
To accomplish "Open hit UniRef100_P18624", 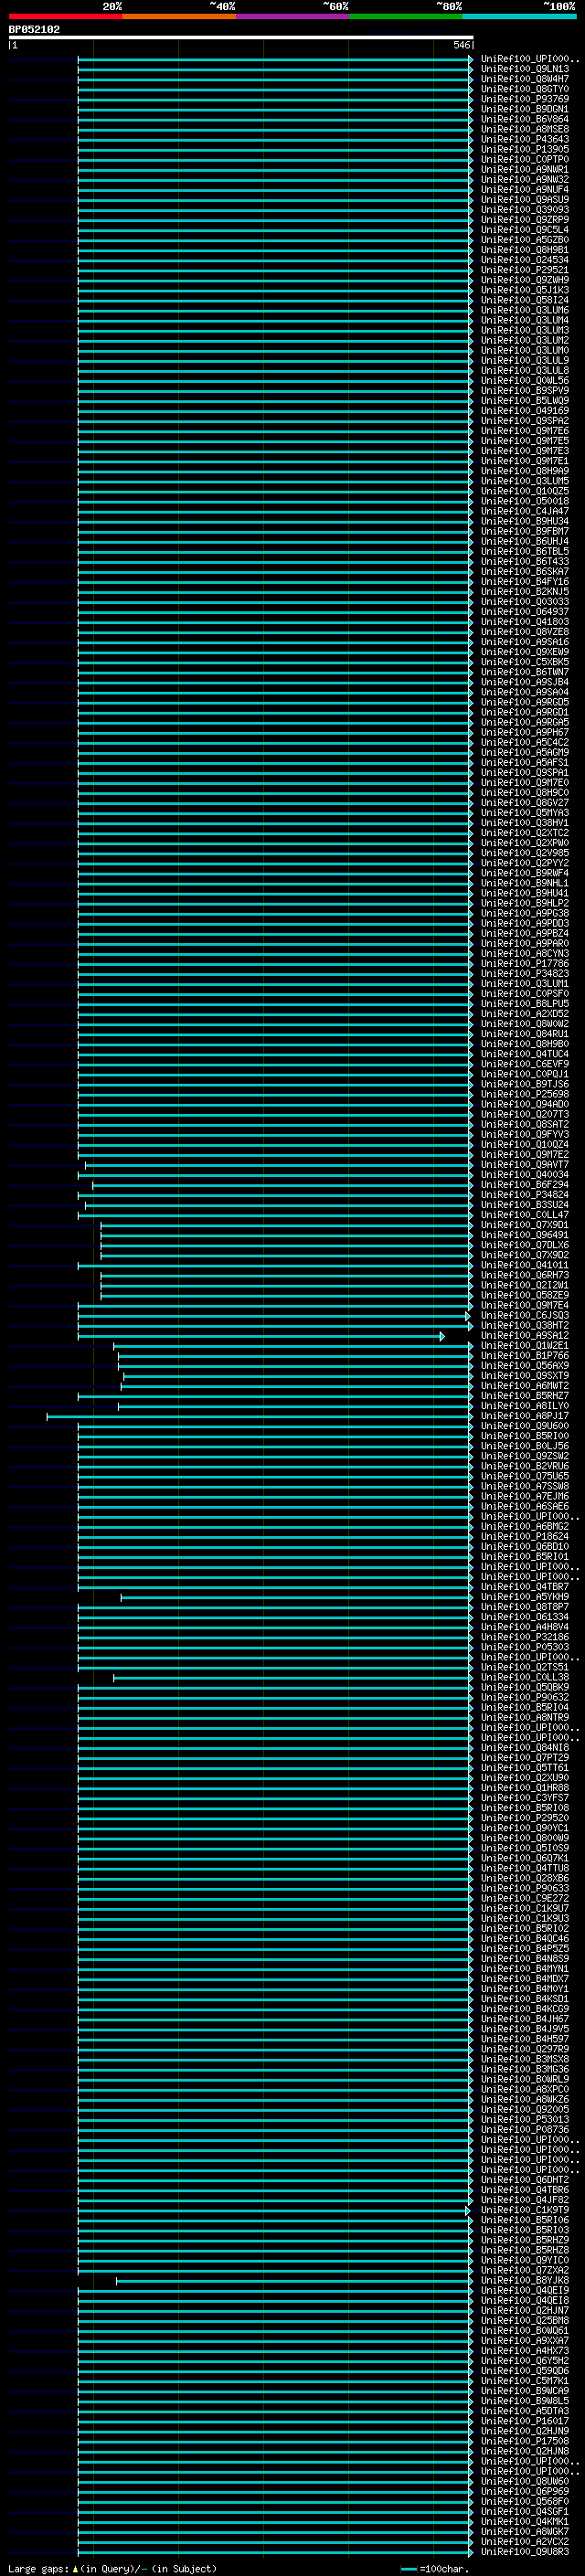I will coord(525,1537).
